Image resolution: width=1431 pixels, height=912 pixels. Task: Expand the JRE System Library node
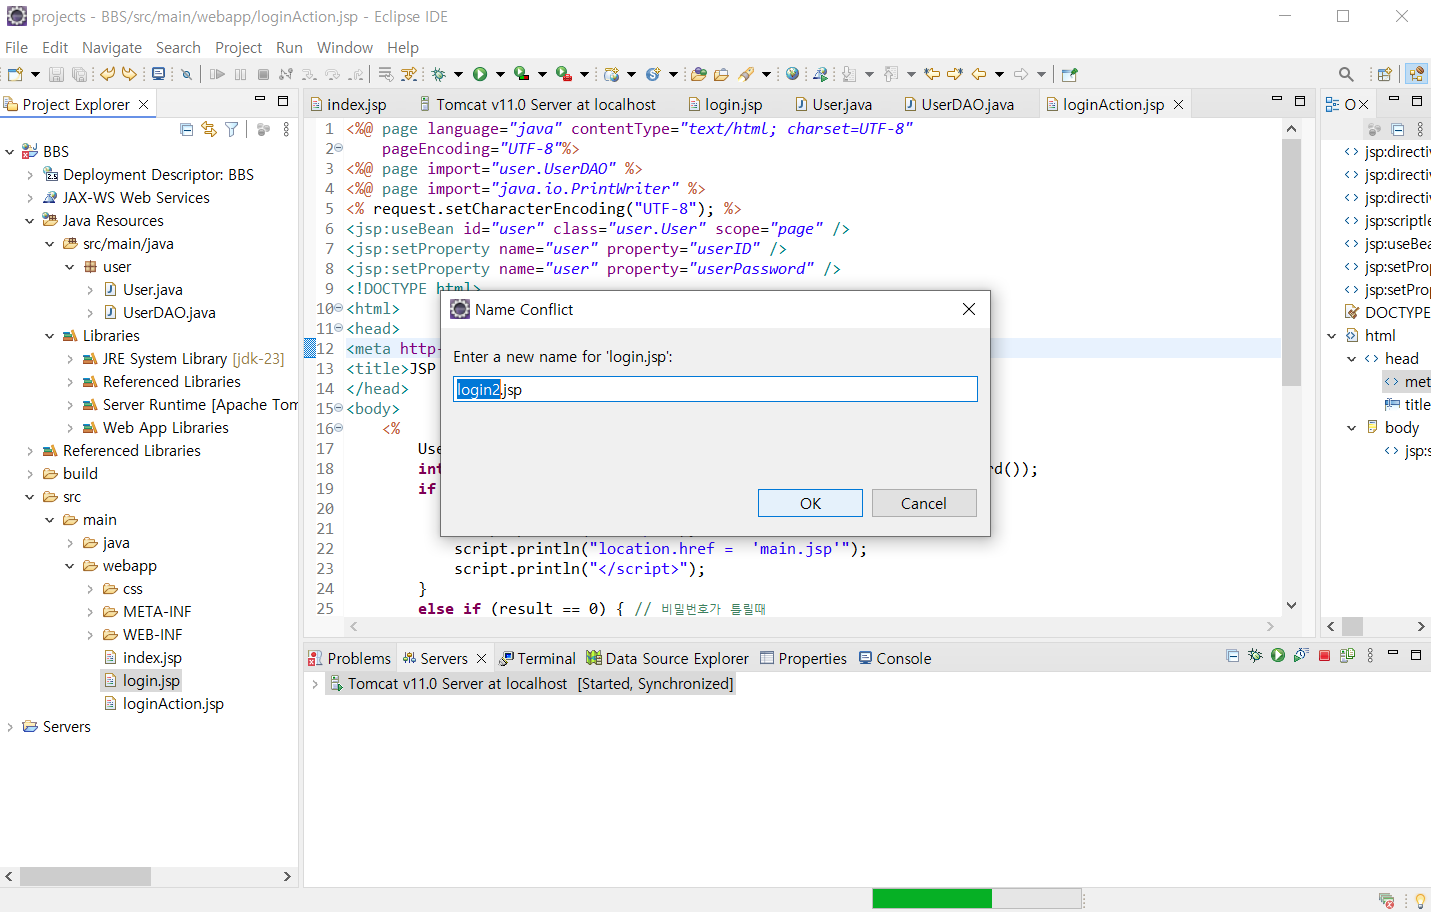(x=70, y=359)
